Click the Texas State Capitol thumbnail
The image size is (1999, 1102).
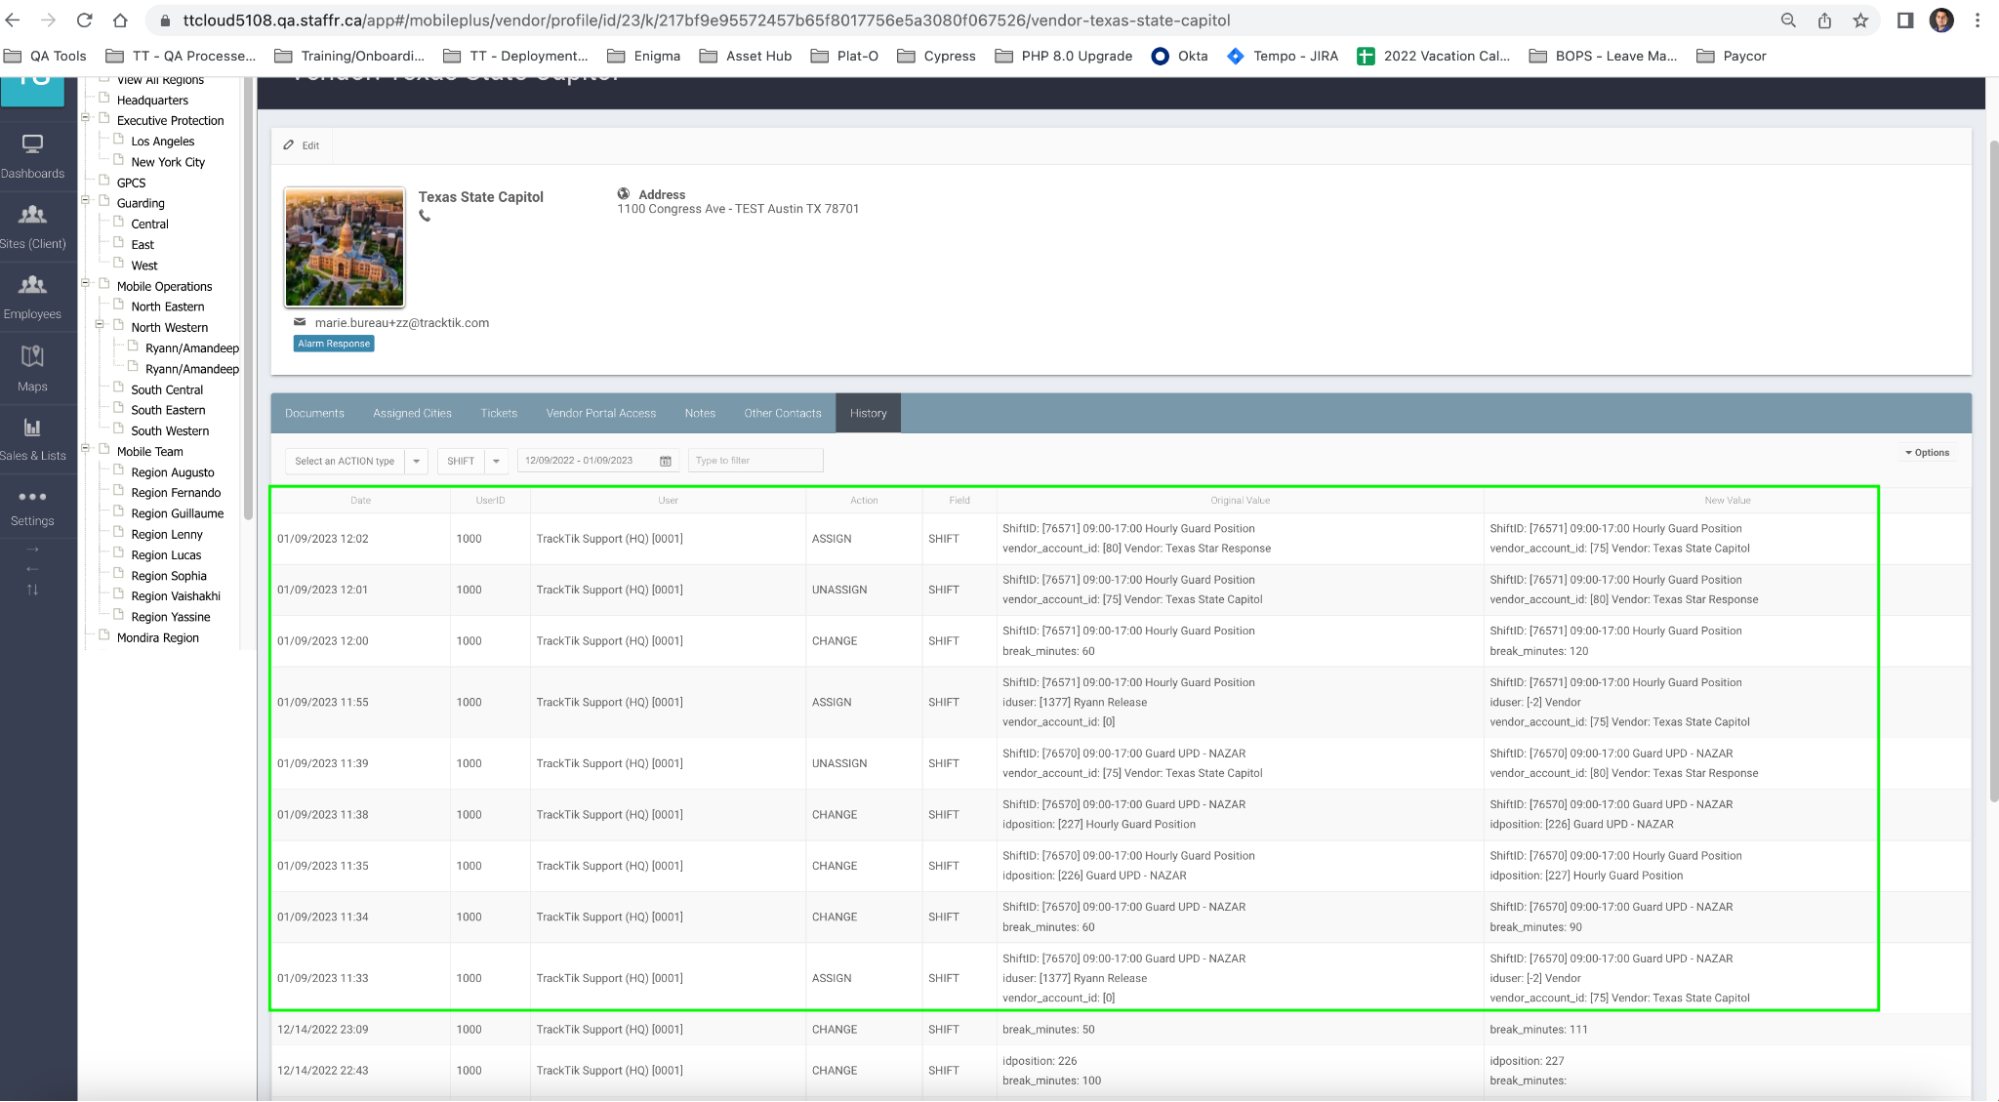344,247
